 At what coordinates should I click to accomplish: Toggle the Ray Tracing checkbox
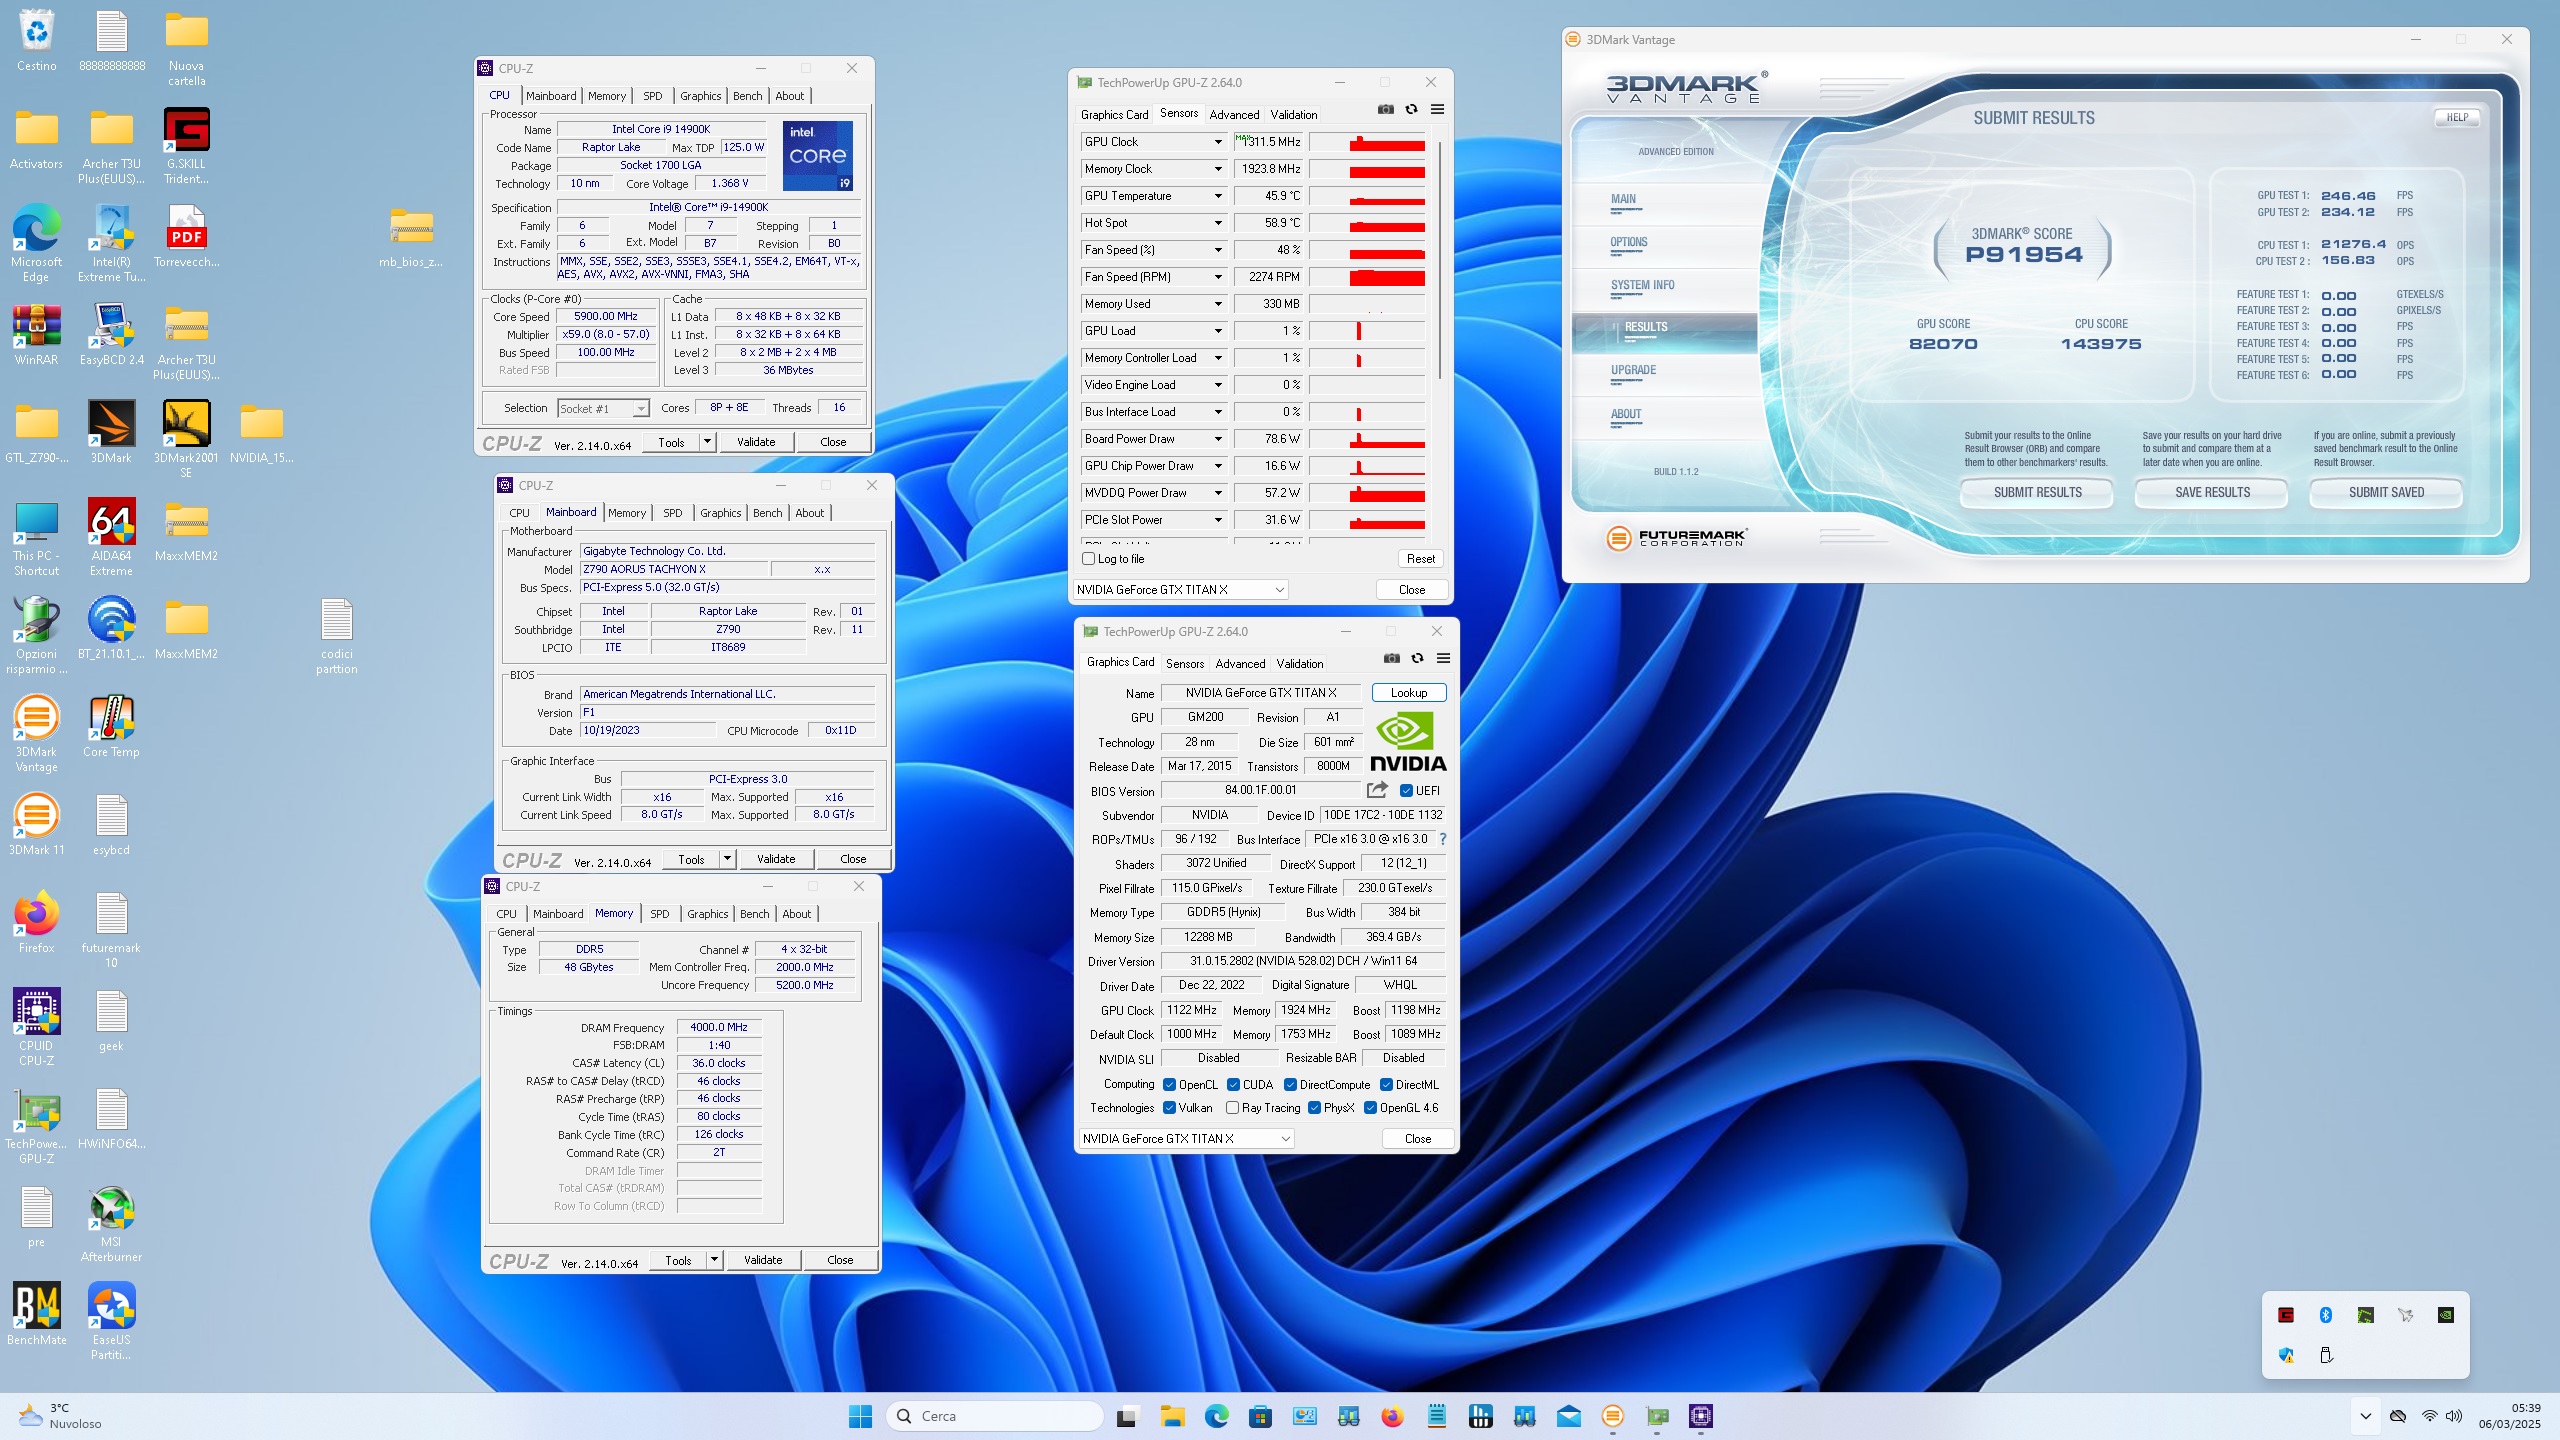(1233, 1108)
